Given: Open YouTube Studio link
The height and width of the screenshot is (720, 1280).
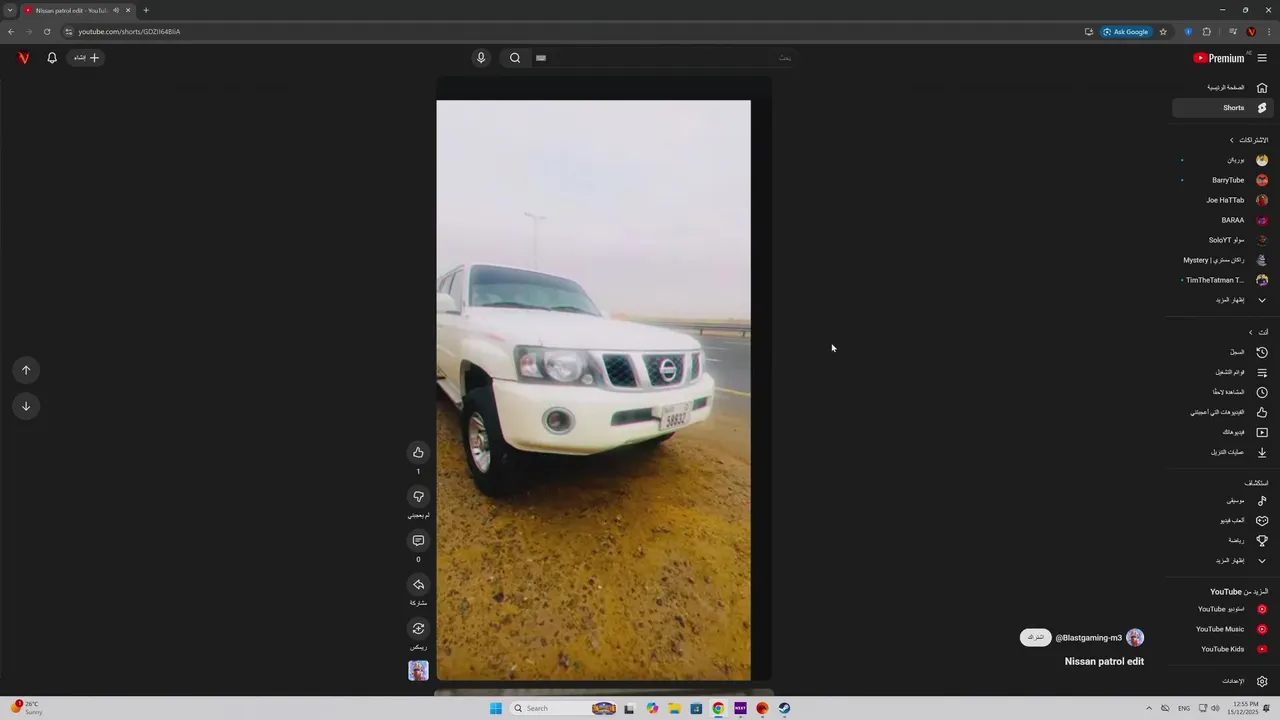Looking at the screenshot, I should coord(1221,609).
